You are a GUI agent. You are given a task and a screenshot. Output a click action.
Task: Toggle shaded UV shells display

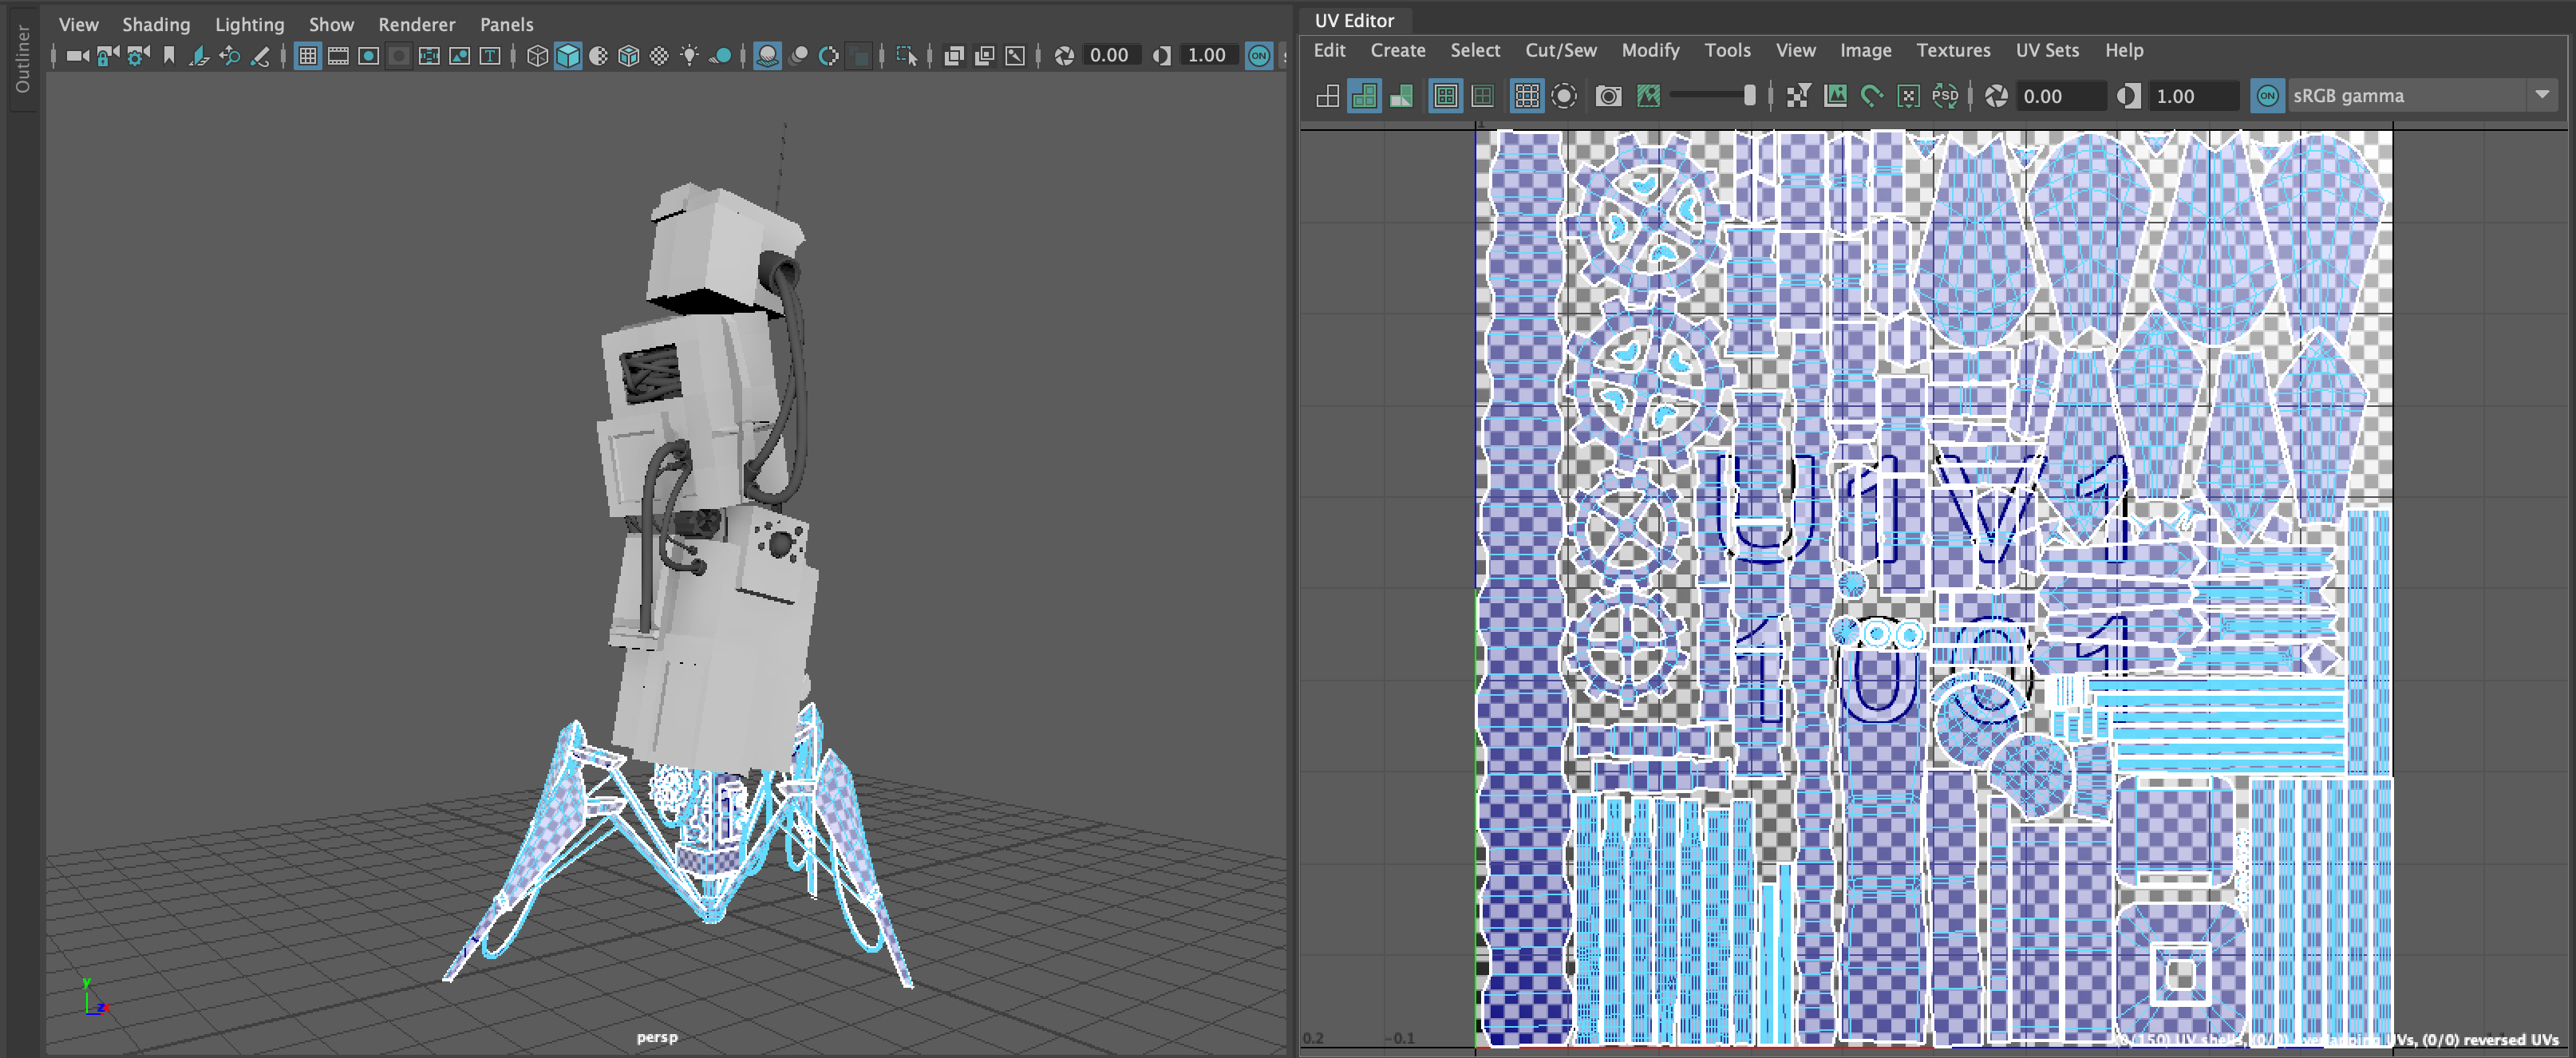[x=1364, y=96]
